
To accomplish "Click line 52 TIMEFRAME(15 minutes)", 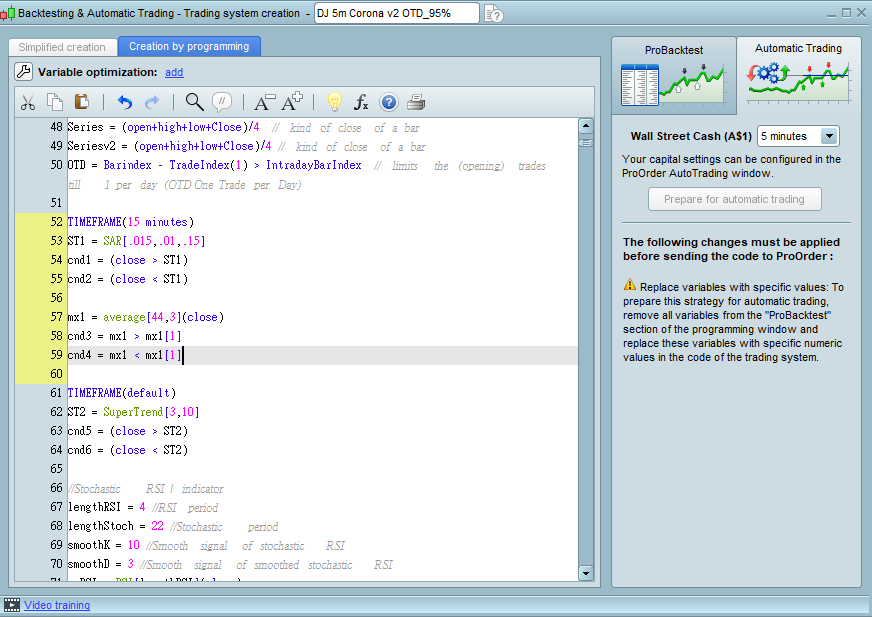I will pos(130,222).
